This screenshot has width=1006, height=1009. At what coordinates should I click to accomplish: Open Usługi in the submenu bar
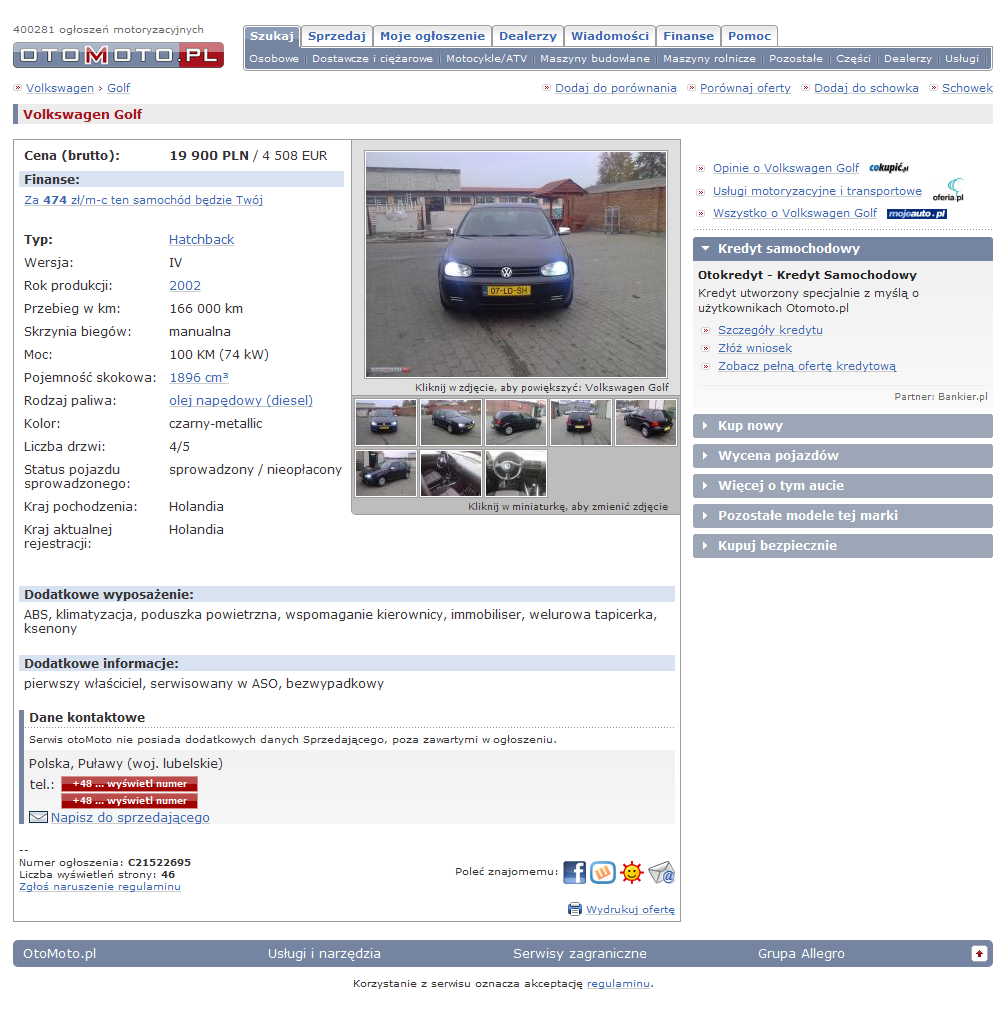(x=962, y=59)
